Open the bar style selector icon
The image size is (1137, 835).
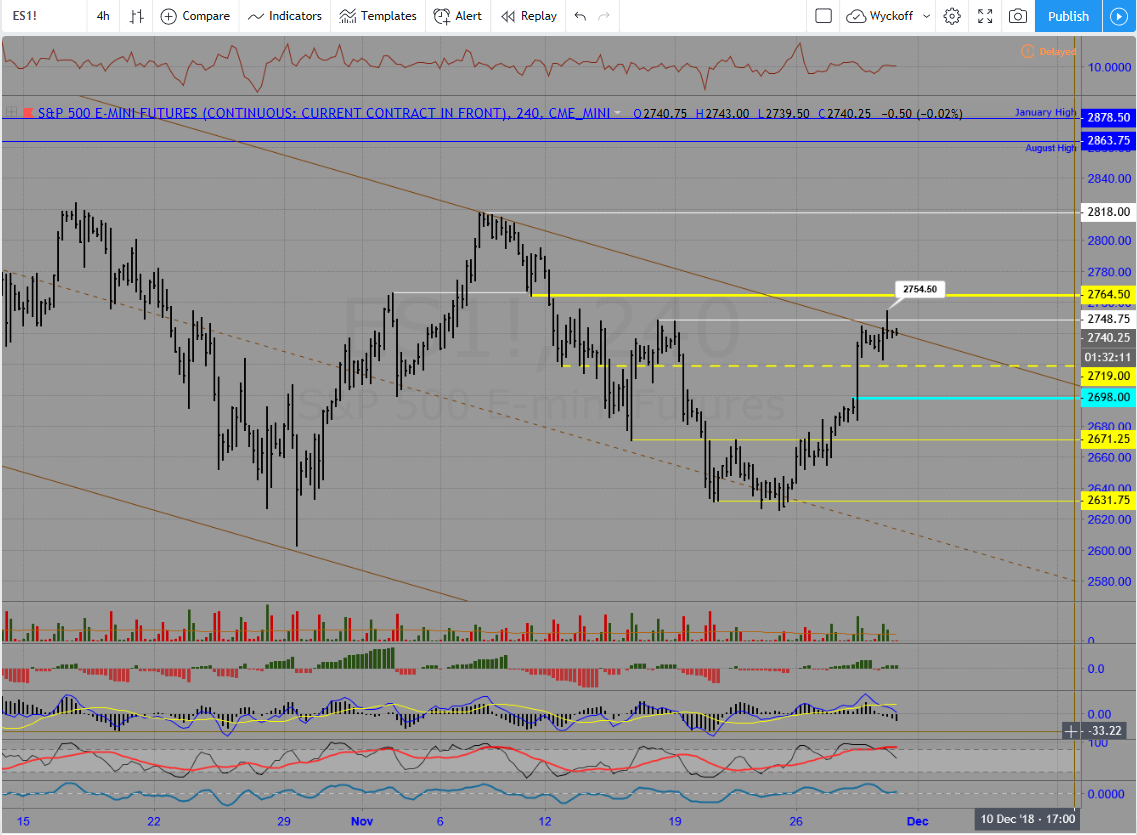click(x=136, y=16)
